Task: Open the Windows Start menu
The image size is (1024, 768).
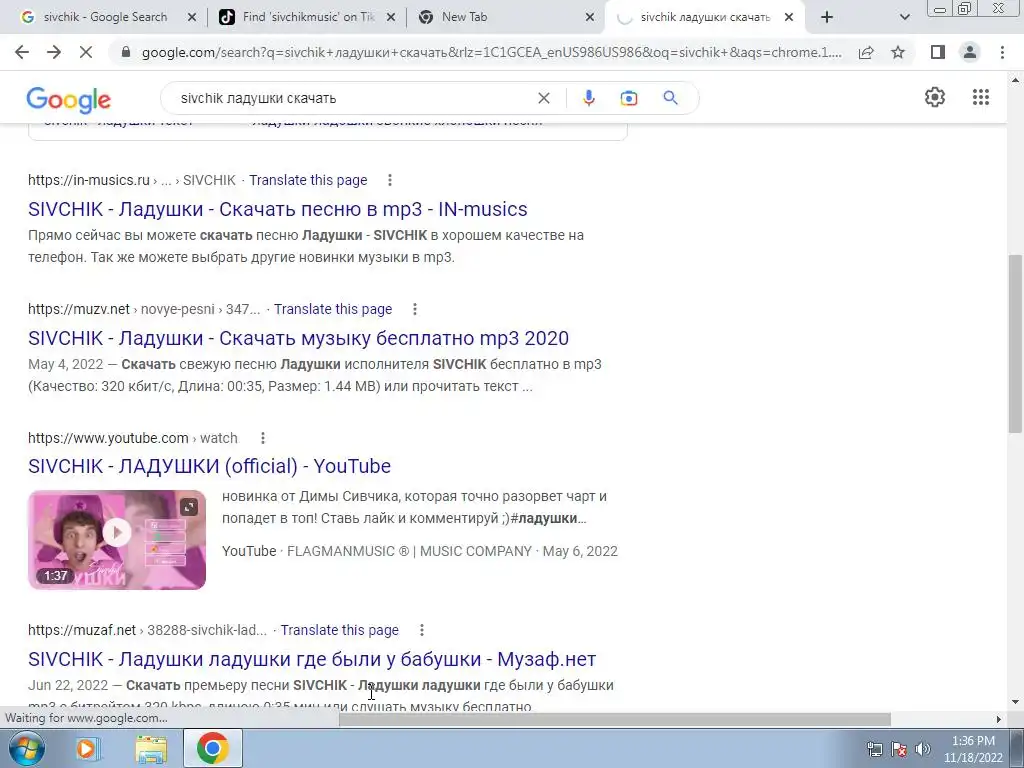Action: click(27, 748)
